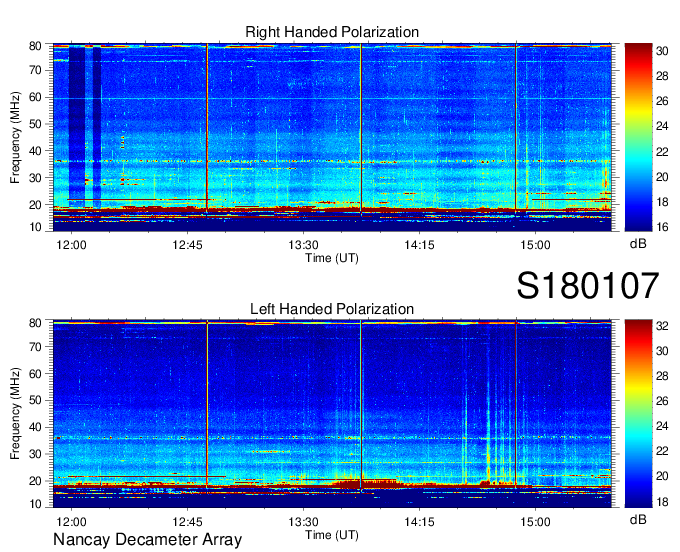Click the 80 MHz tick of right-handed plot
Image resolution: width=680 pixels, height=552 pixels.
tap(35, 46)
